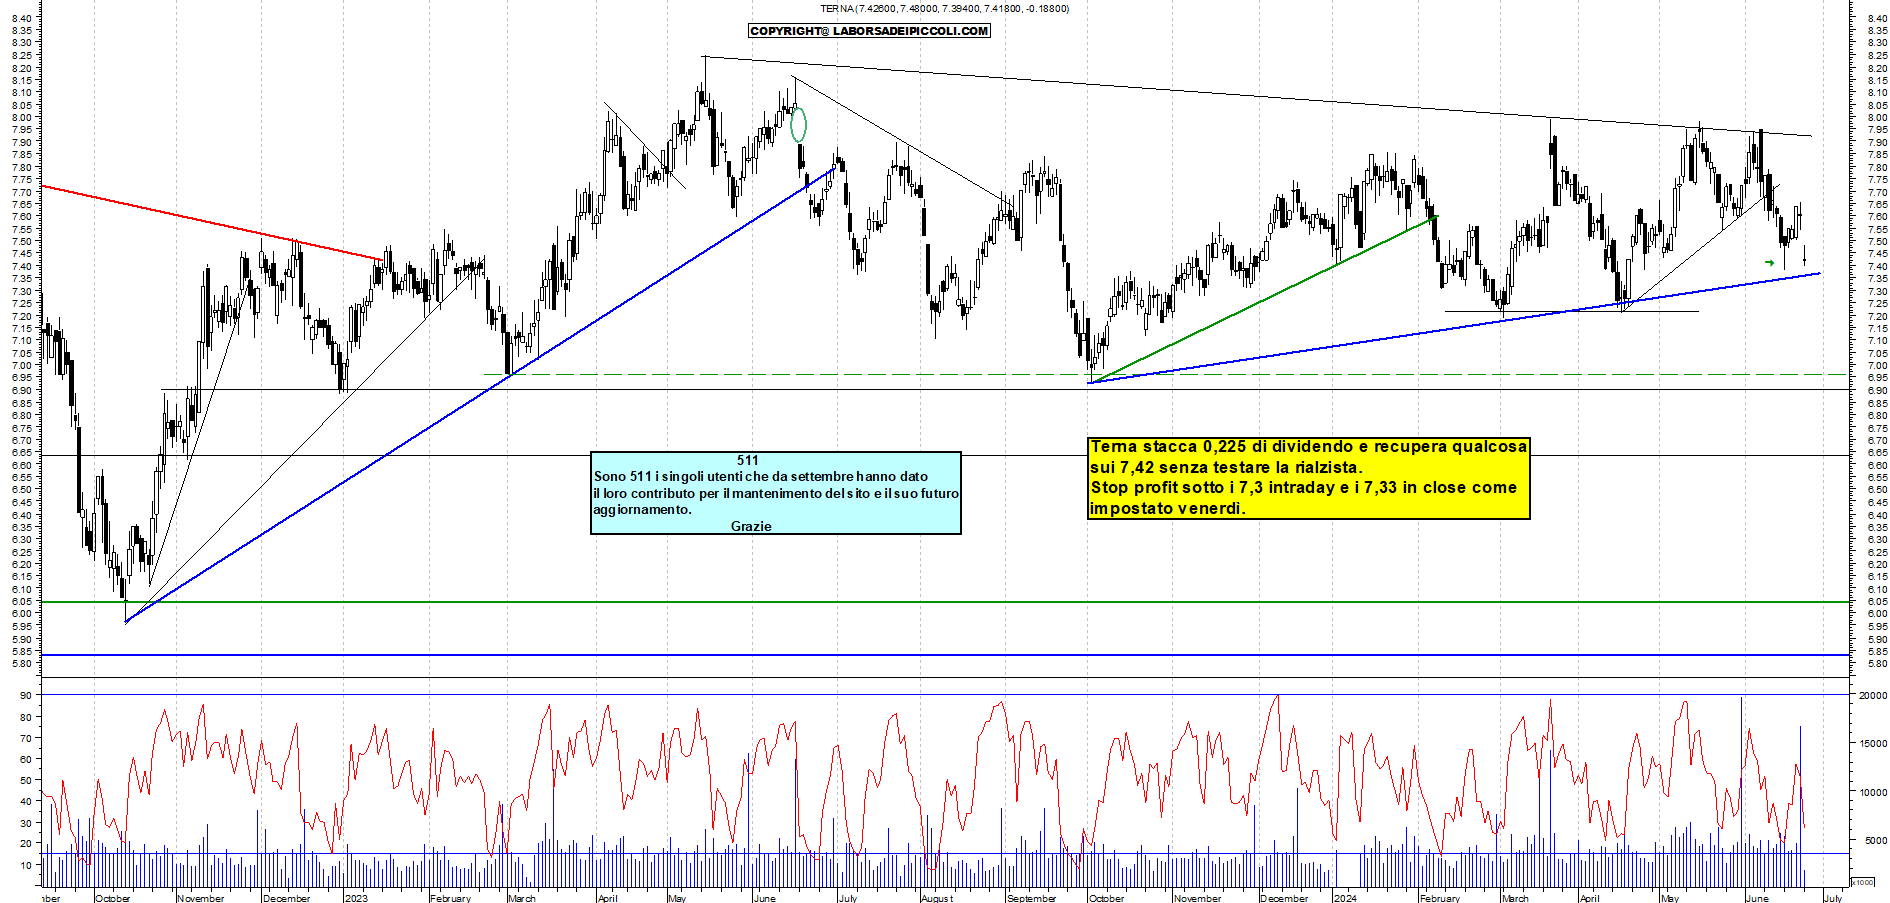Click the '2024' year label on time axis

[x=1345, y=898]
